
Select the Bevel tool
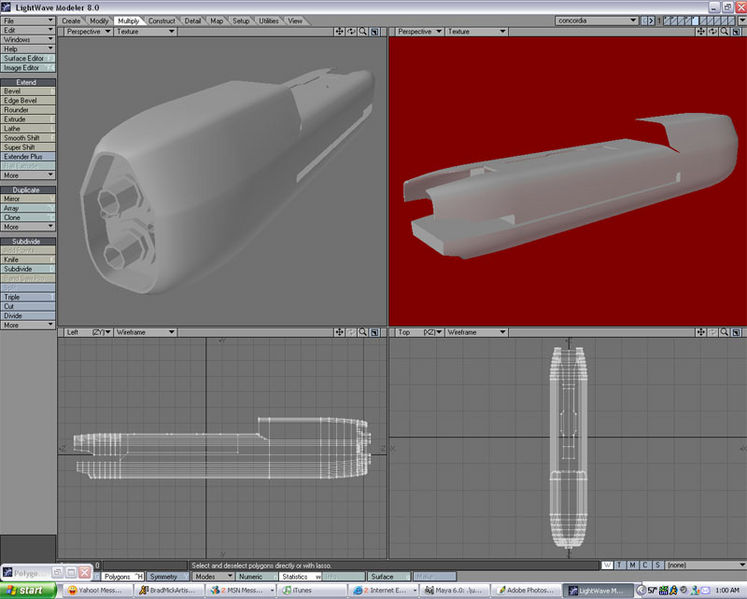27,91
